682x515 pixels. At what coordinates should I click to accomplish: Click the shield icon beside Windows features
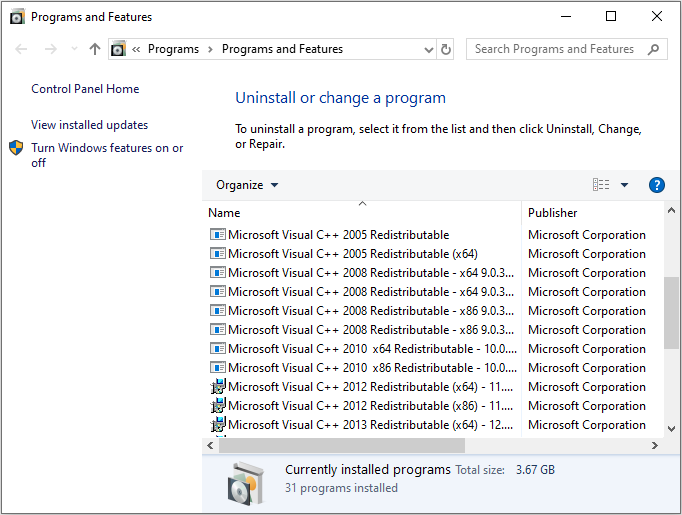(16, 148)
